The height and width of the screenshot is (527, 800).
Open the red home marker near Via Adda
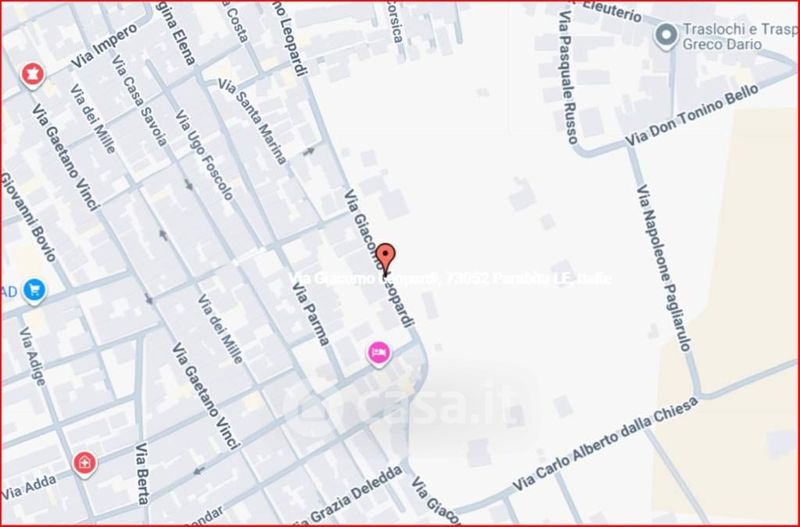85,464
